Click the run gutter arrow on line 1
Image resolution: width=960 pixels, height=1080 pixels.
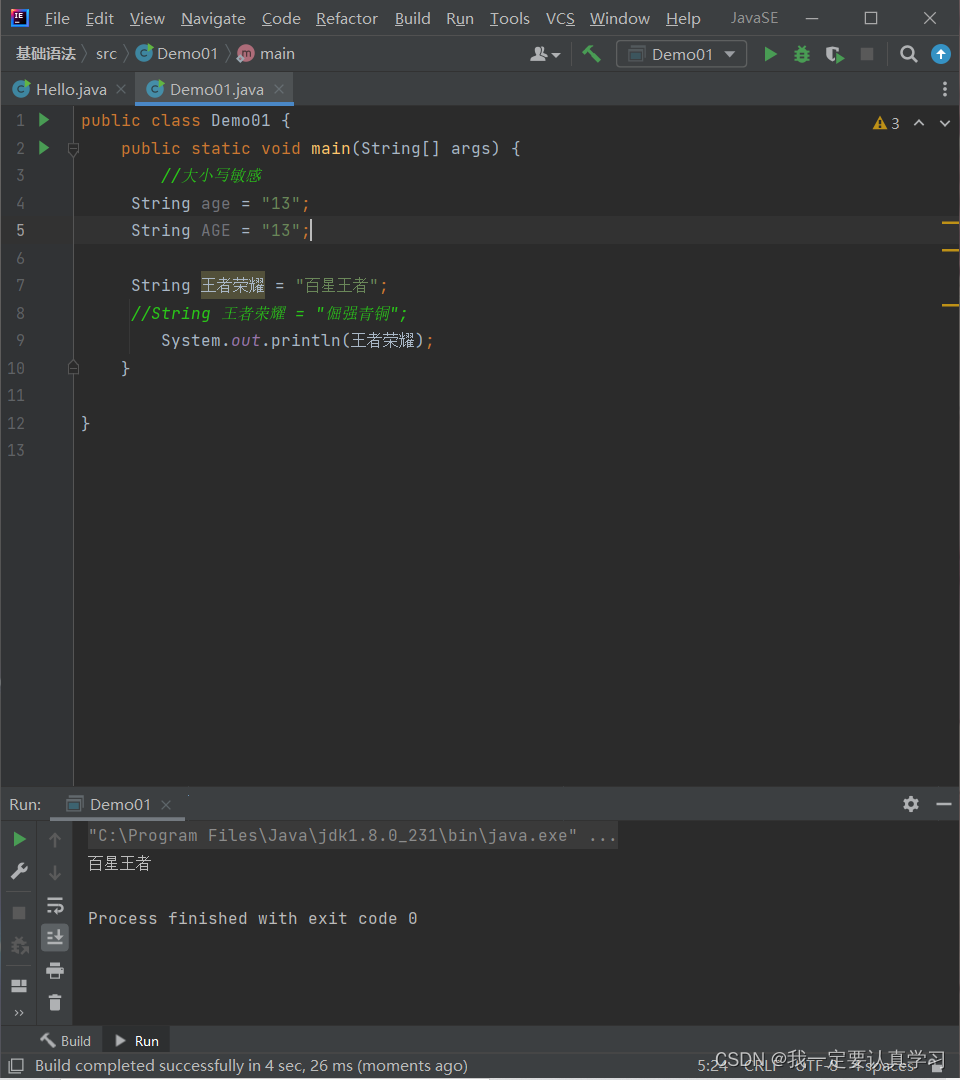click(x=44, y=120)
